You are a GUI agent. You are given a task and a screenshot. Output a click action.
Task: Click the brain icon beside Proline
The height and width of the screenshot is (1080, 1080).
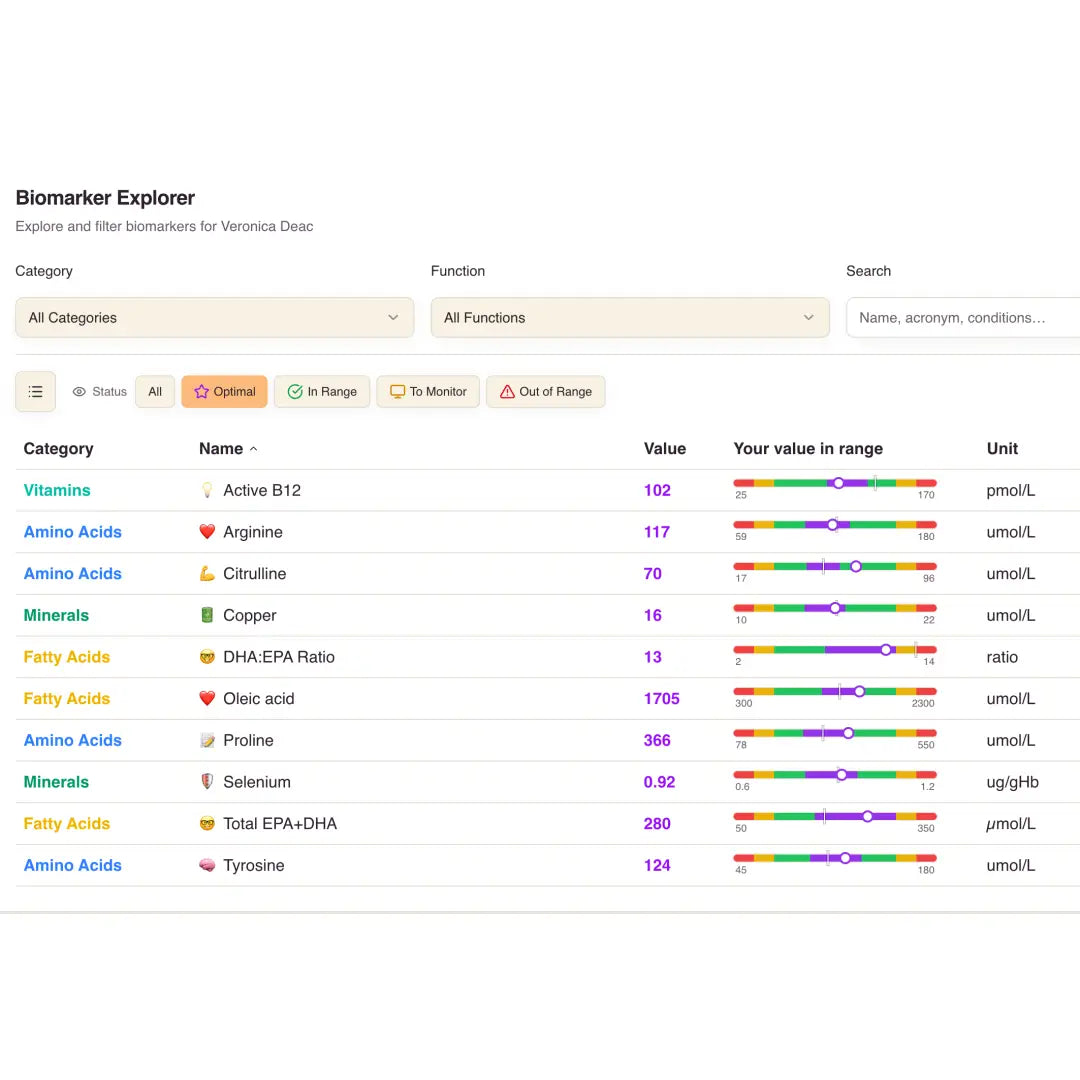207,740
